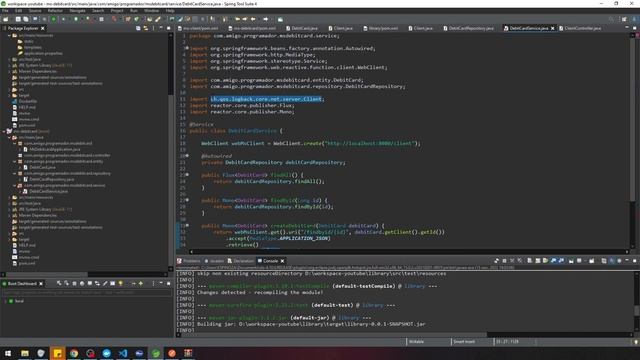Image resolution: width=640 pixels, height=360 pixels.
Task: Switch to the Problems tab
Action: (189, 261)
